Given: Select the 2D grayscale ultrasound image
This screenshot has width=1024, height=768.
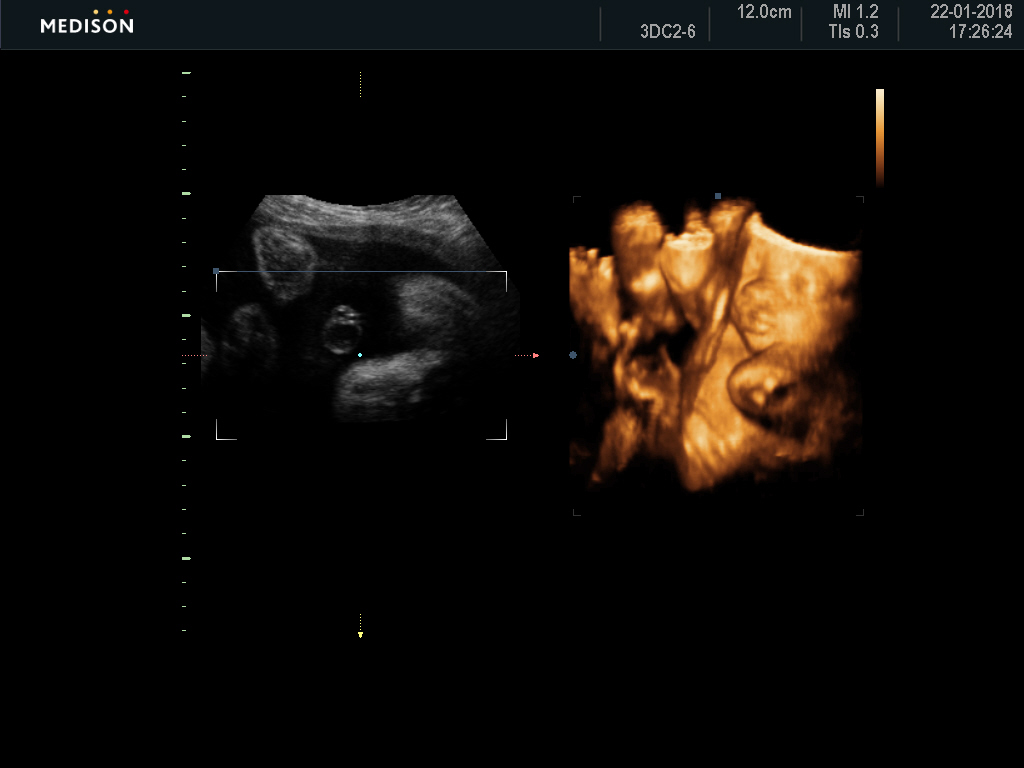Looking at the screenshot, I should click(x=360, y=310).
